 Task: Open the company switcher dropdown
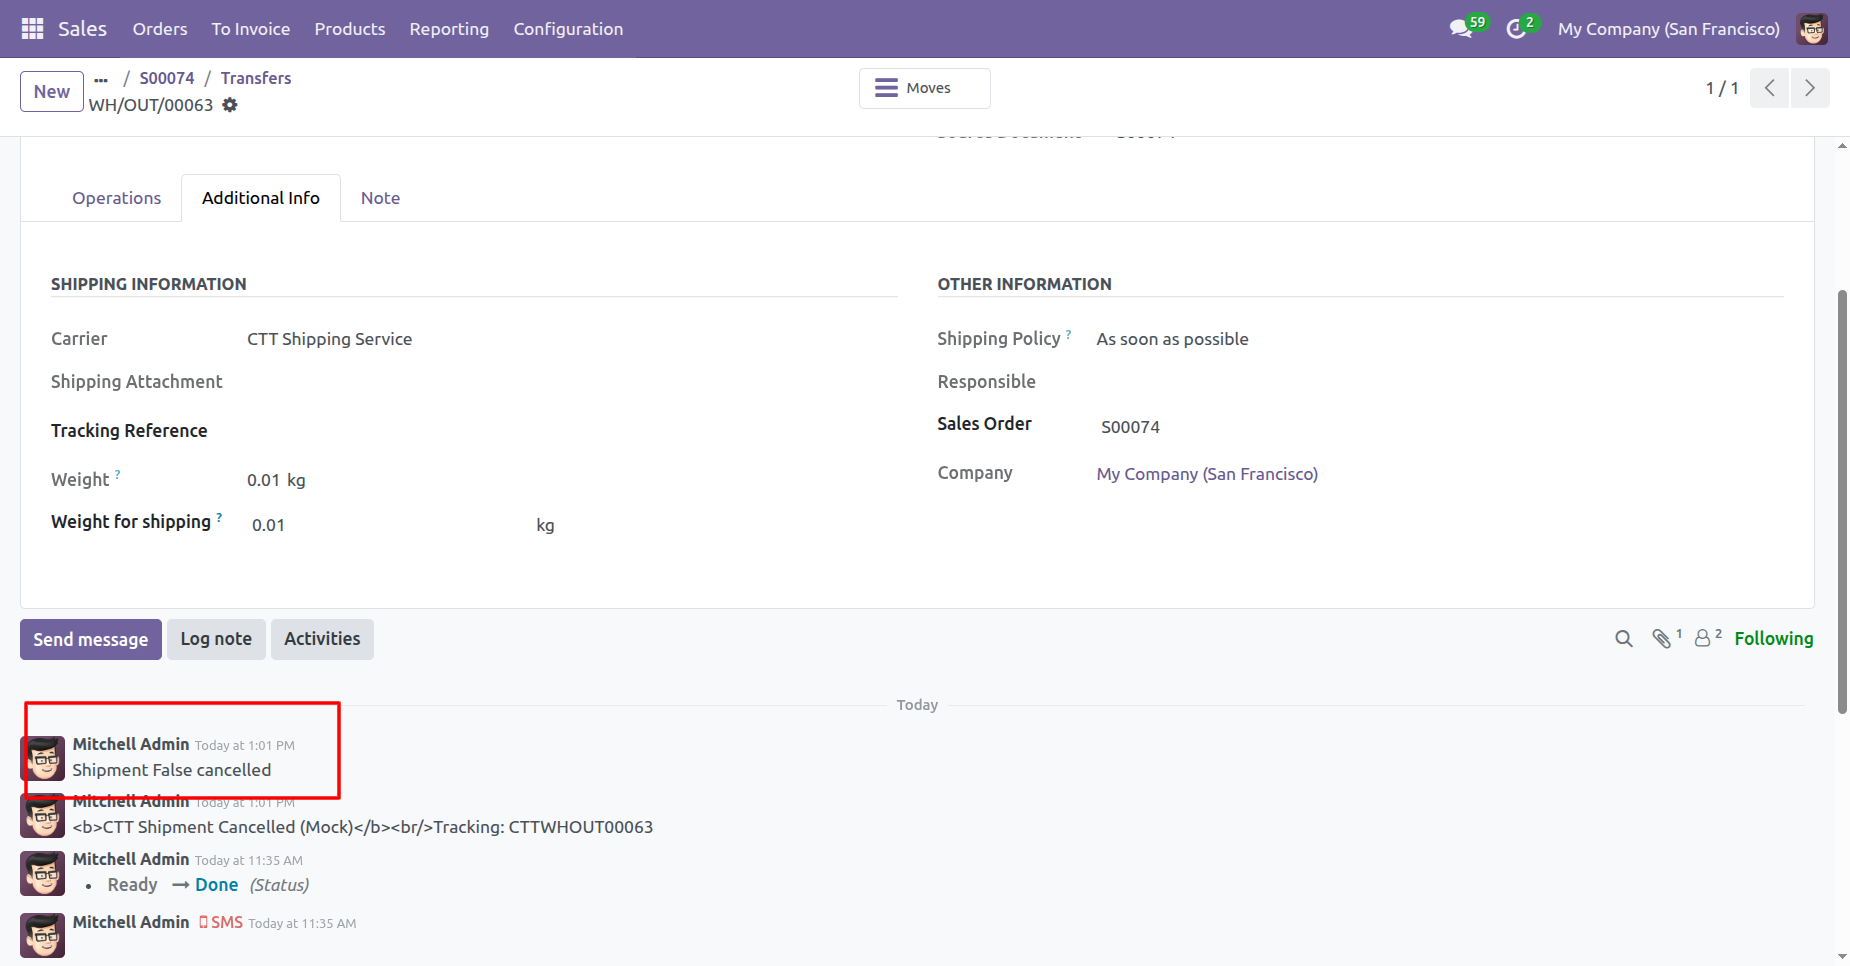coord(1668,29)
